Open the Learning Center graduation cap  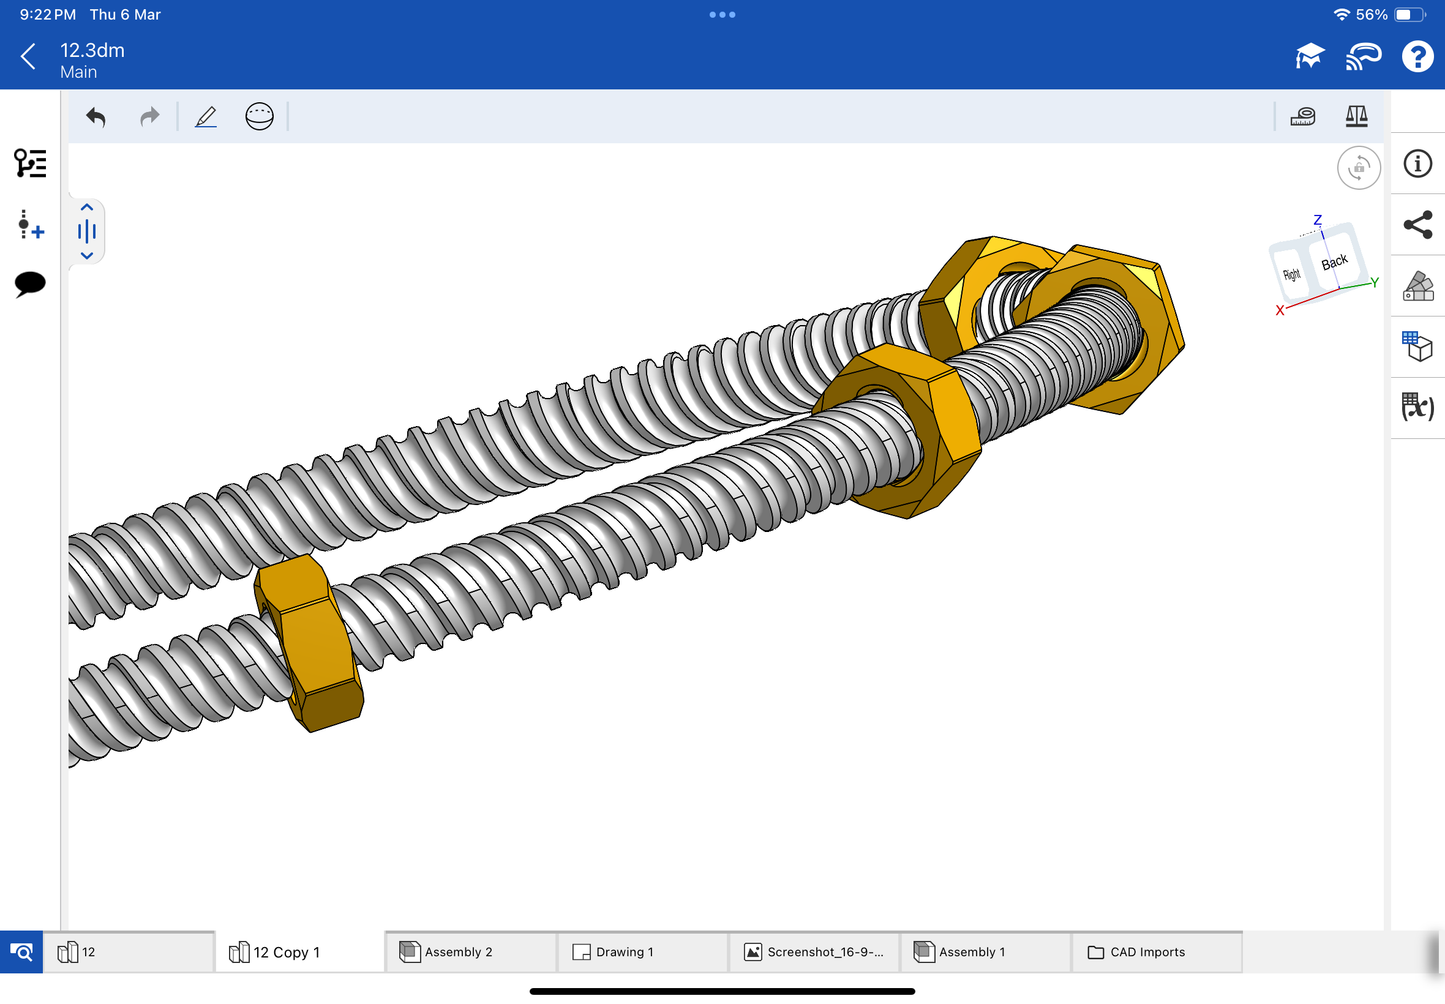pos(1309,57)
